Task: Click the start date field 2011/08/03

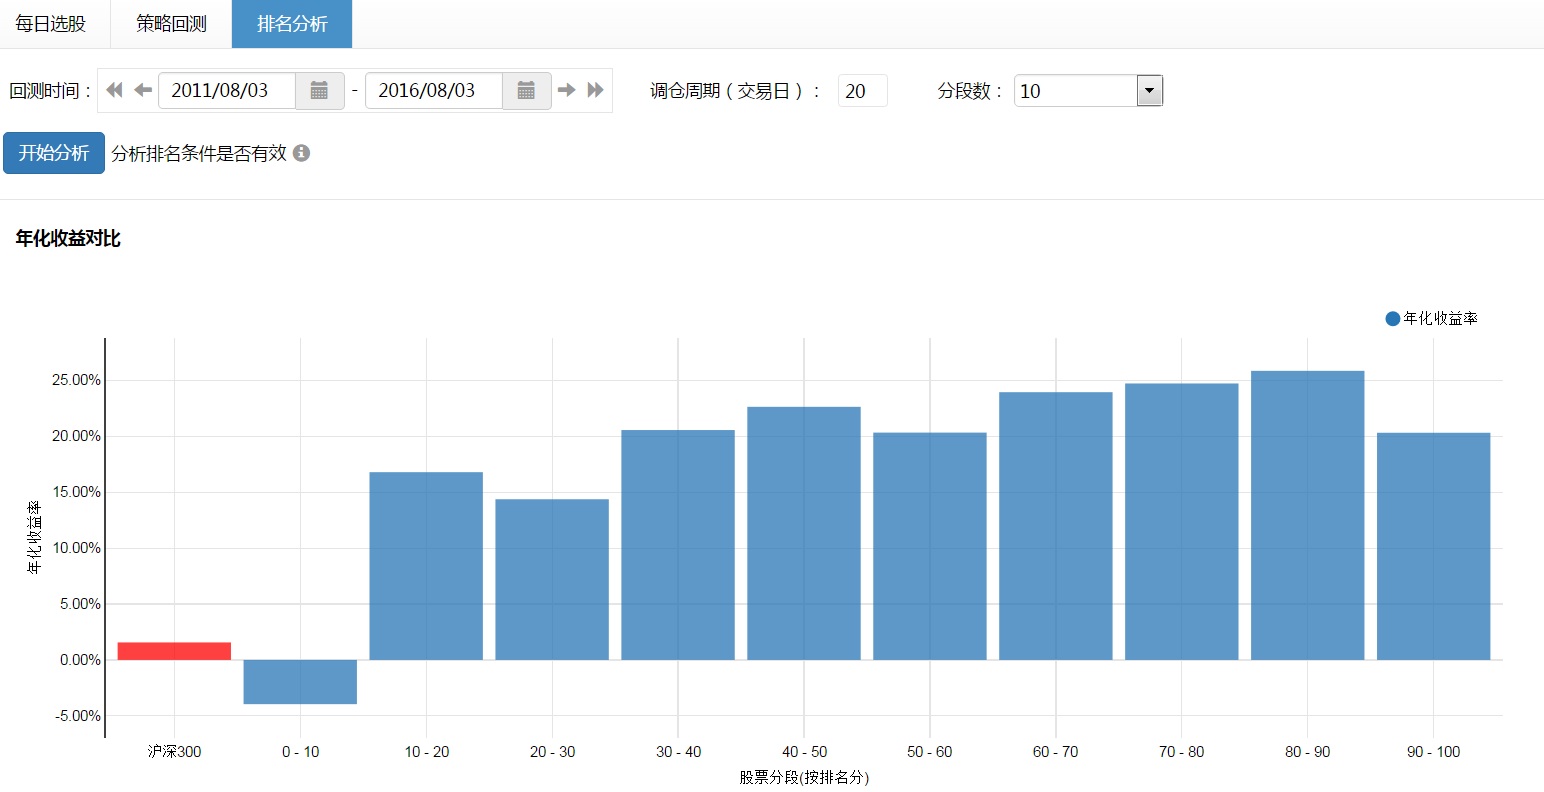Action: click(x=227, y=91)
